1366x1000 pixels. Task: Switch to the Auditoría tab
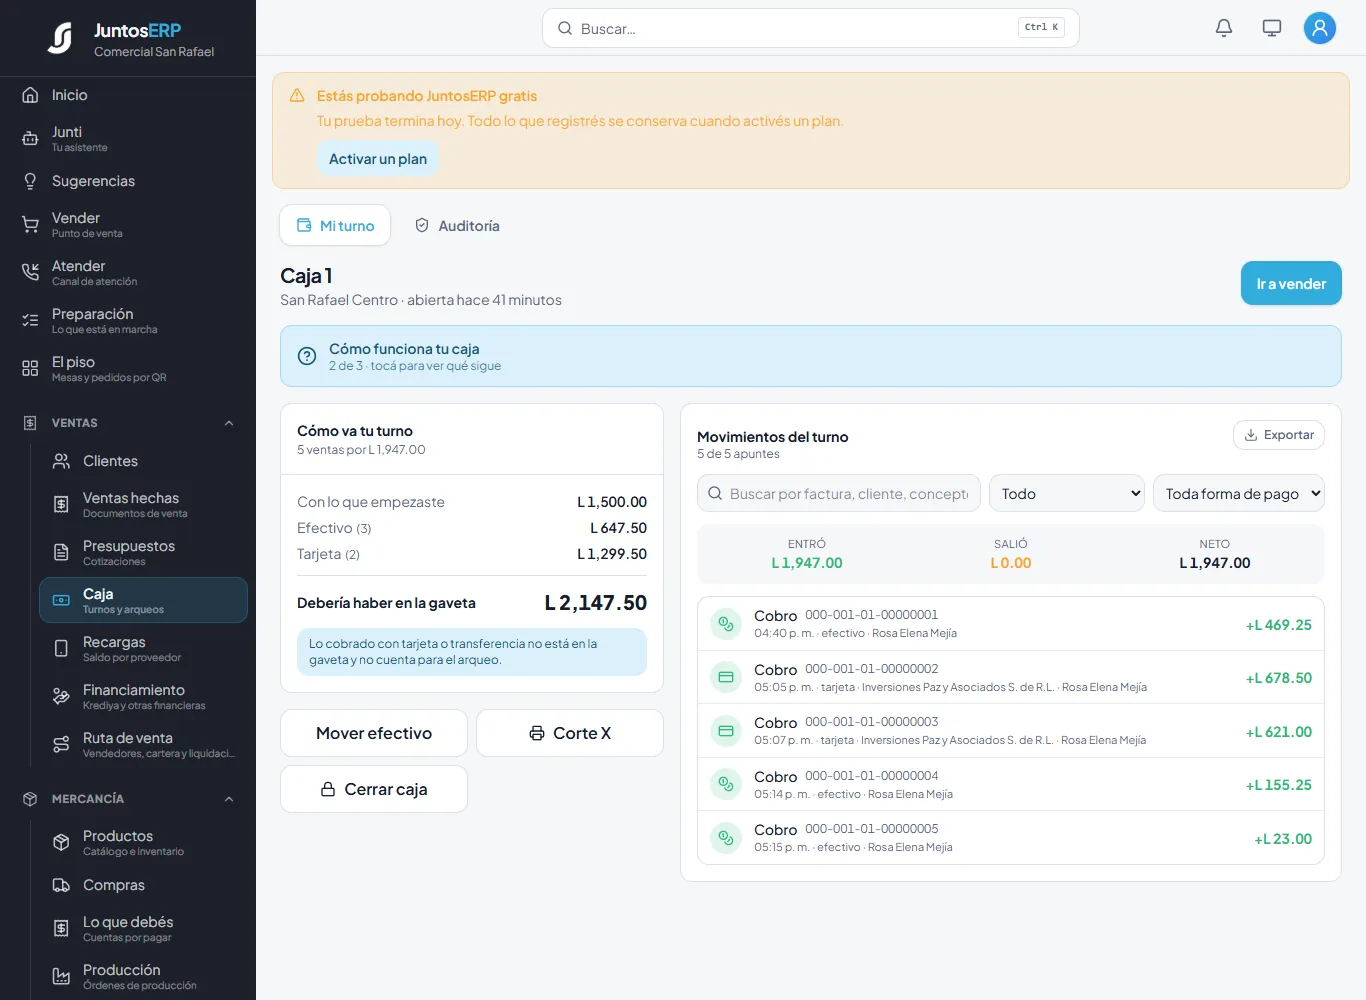[457, 225]
